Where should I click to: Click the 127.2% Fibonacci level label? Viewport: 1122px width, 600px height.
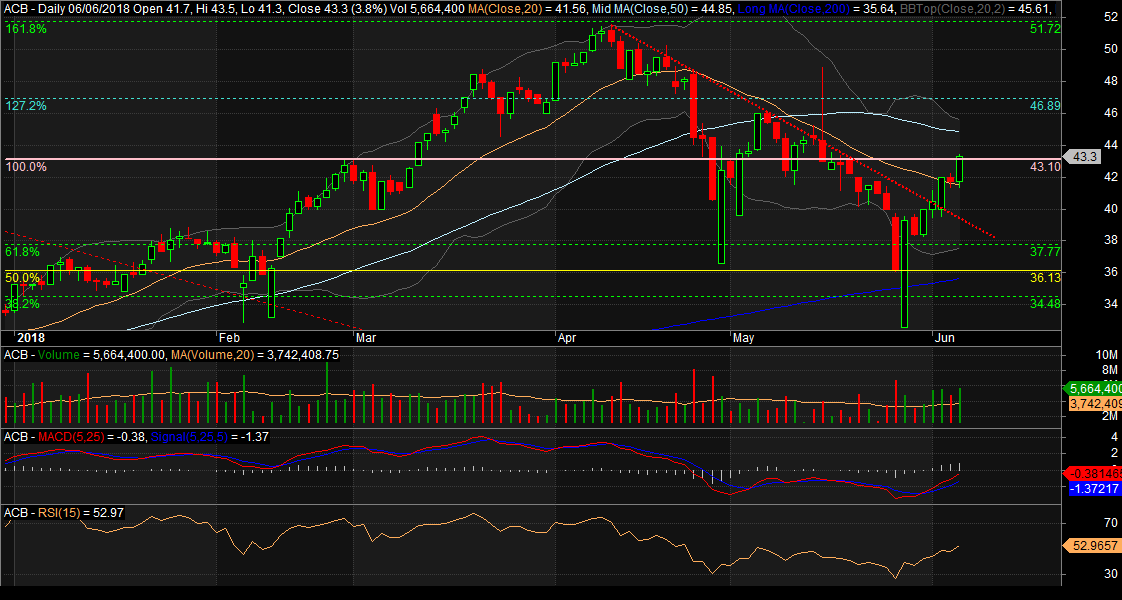(x=25, y=105)
